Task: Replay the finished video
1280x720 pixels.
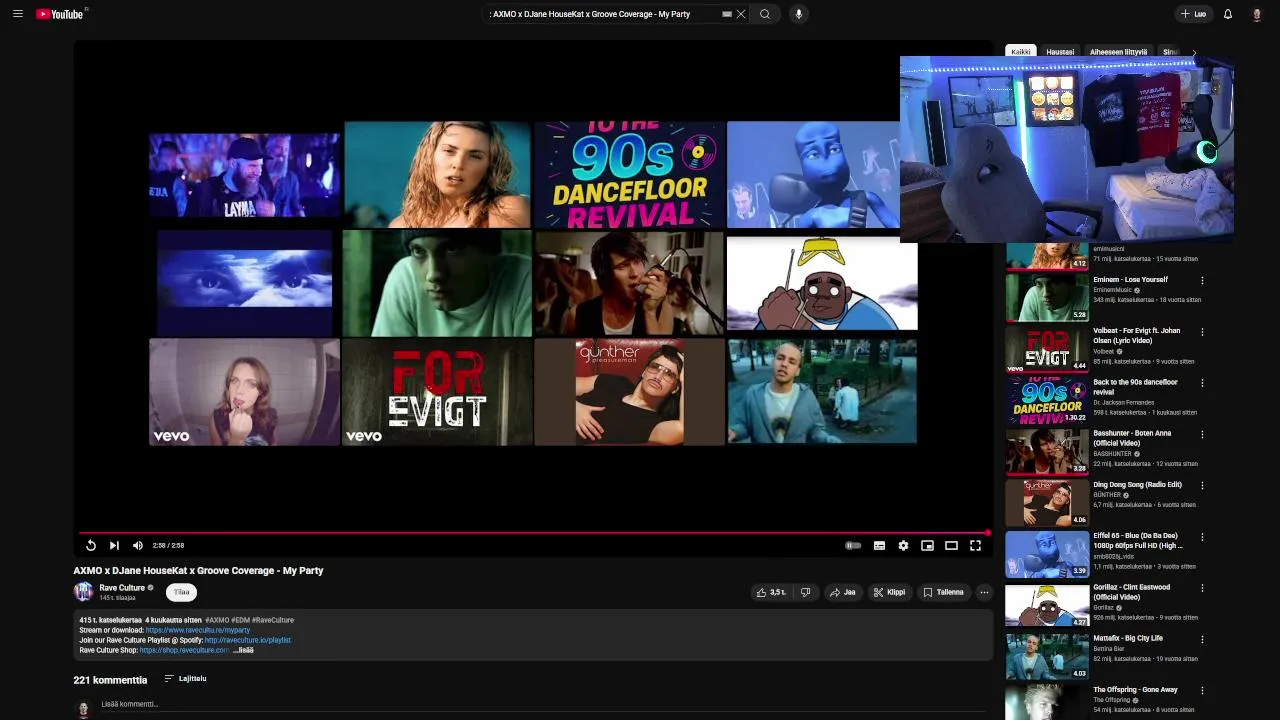Action: [x=90, y=546]
